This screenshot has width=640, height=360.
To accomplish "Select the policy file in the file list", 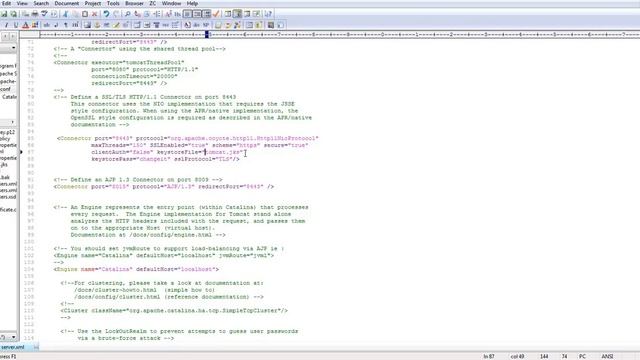I will pyautogui.click(x=5, y=139).
